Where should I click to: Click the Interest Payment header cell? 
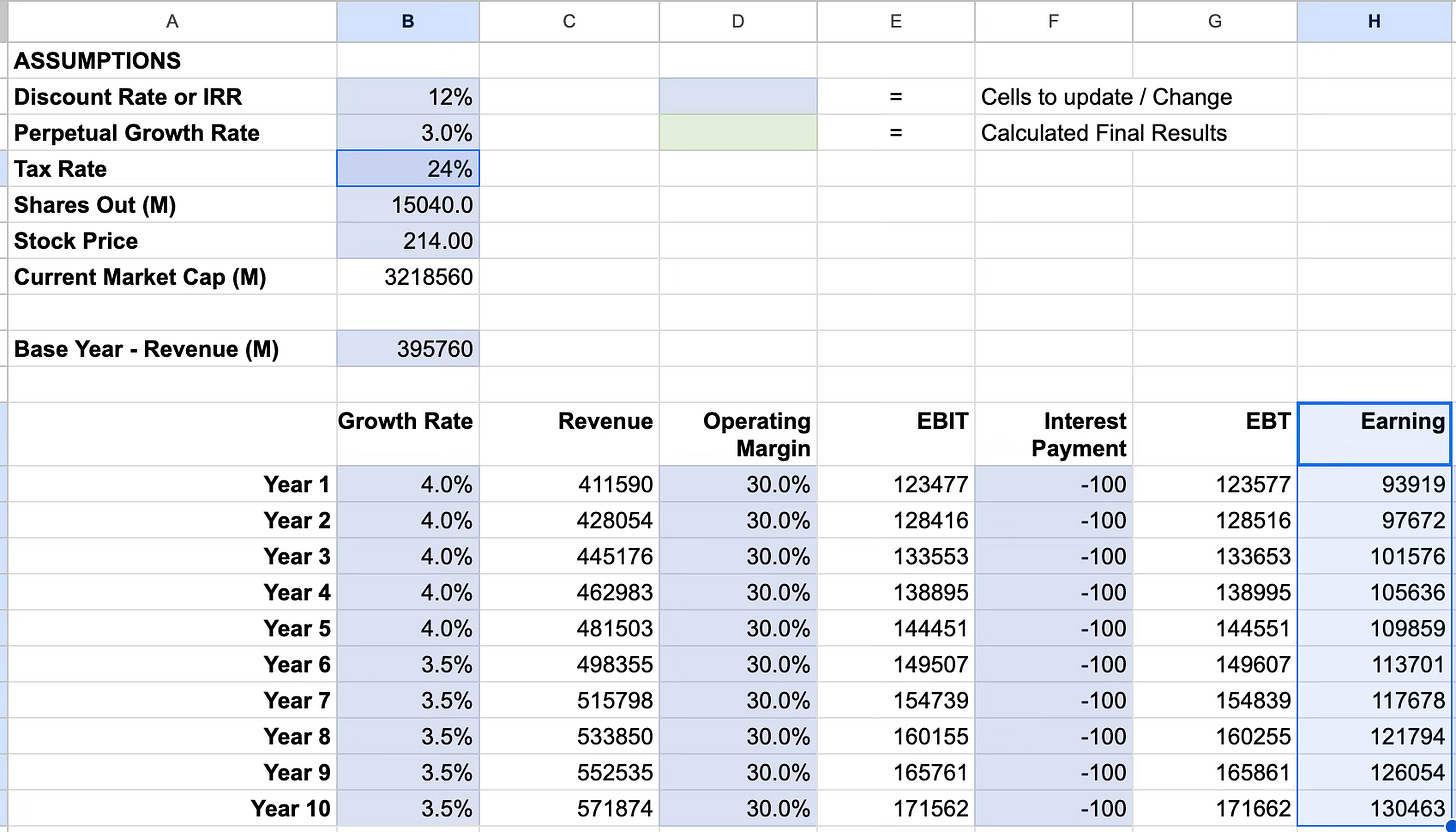(x=1053, y=434)
